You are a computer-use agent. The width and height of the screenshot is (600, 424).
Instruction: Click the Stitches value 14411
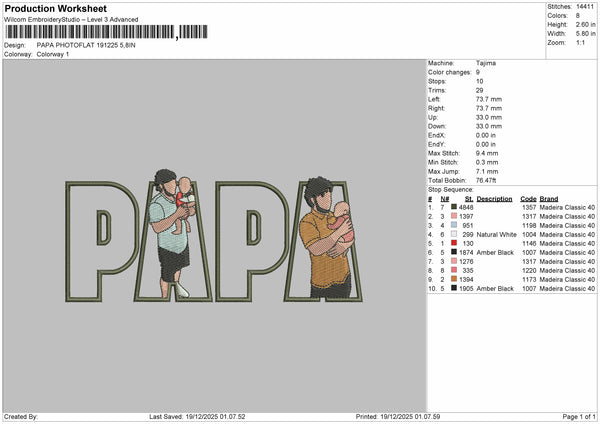pos(585,7)
